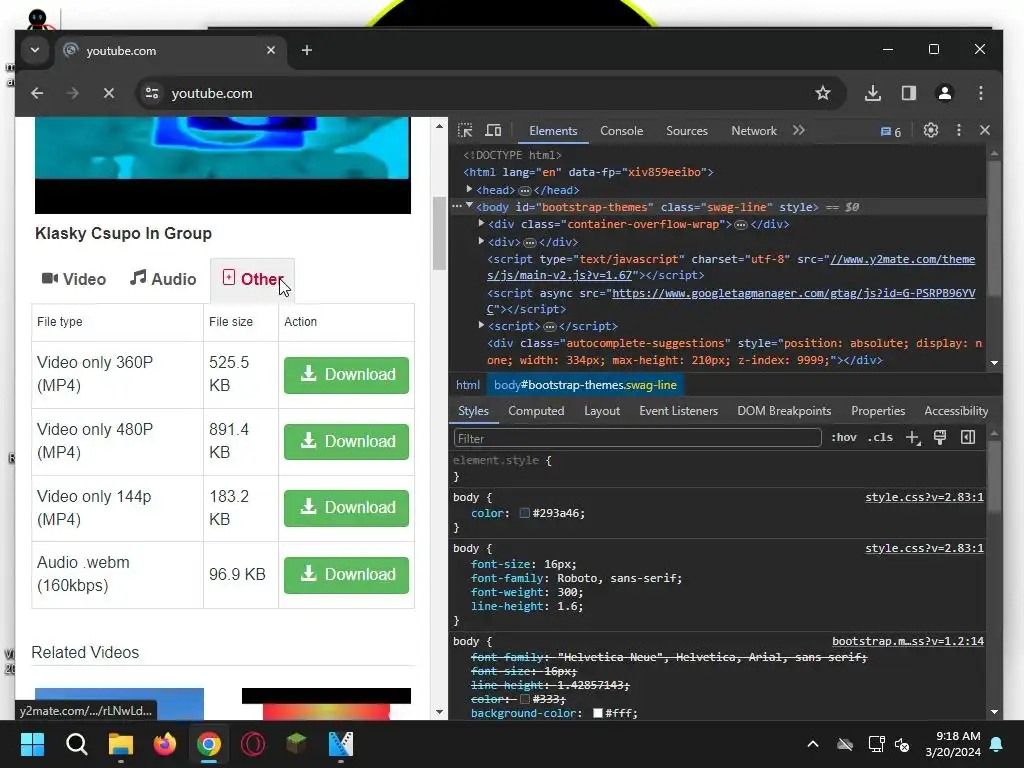Toggle computed styles sidebar icon
1024x768 pixels.
968,438
